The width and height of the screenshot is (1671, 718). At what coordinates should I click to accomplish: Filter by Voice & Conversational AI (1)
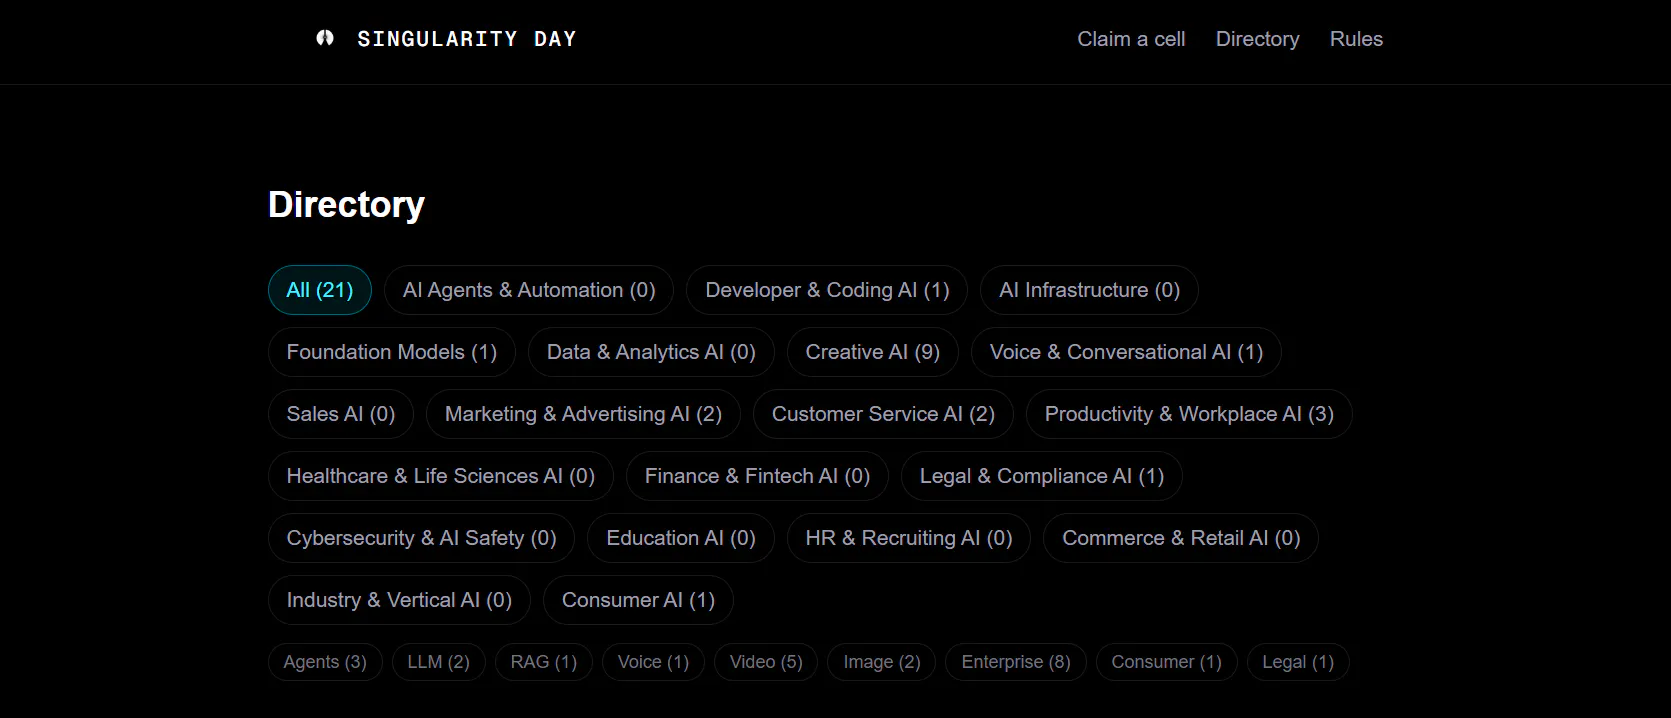click(x=1126, y=352)
